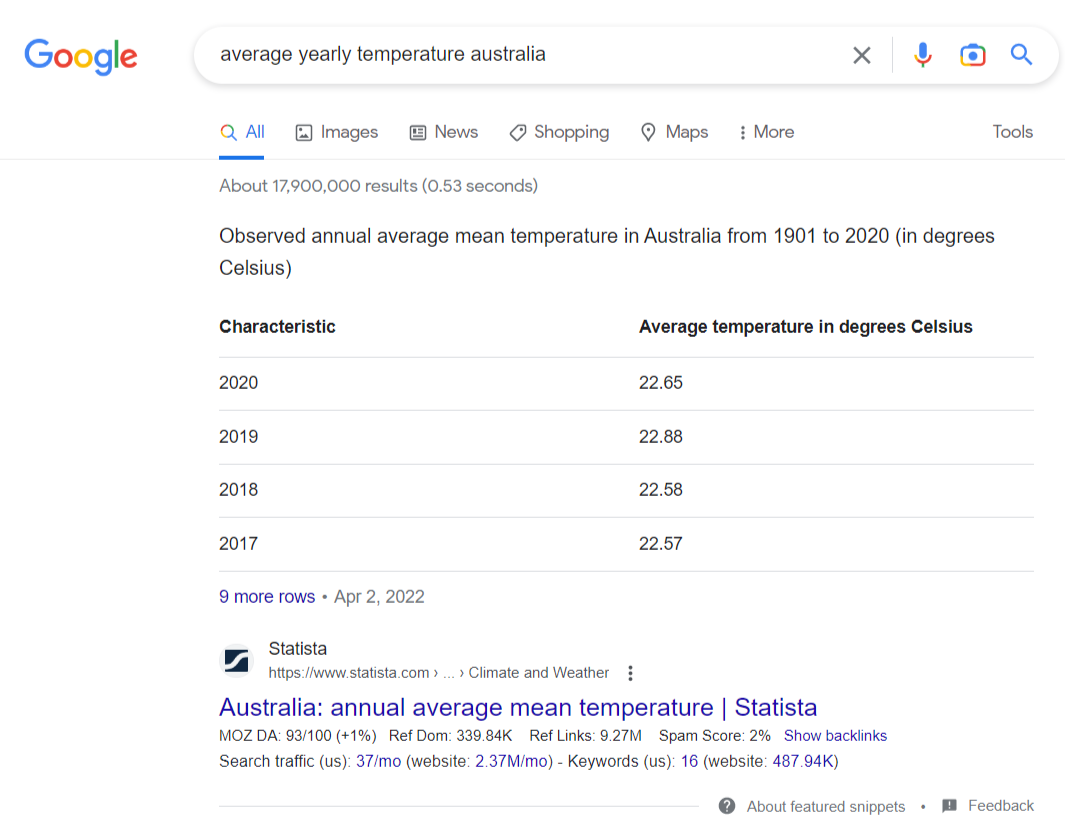
Task: Click the magnifying glass search icon
Action: tap(1021, 55)
